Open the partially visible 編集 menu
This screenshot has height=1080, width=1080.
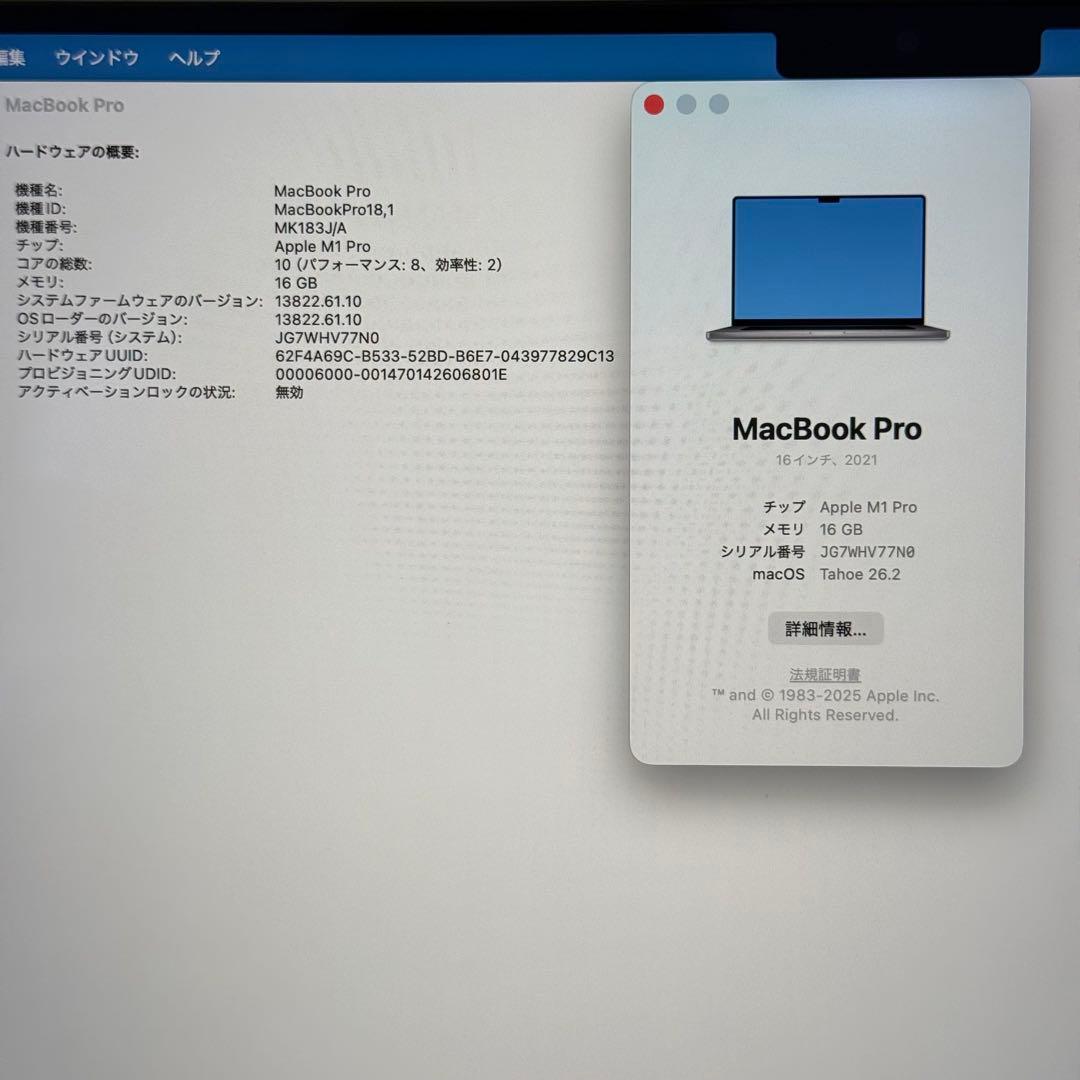(12, 58)
